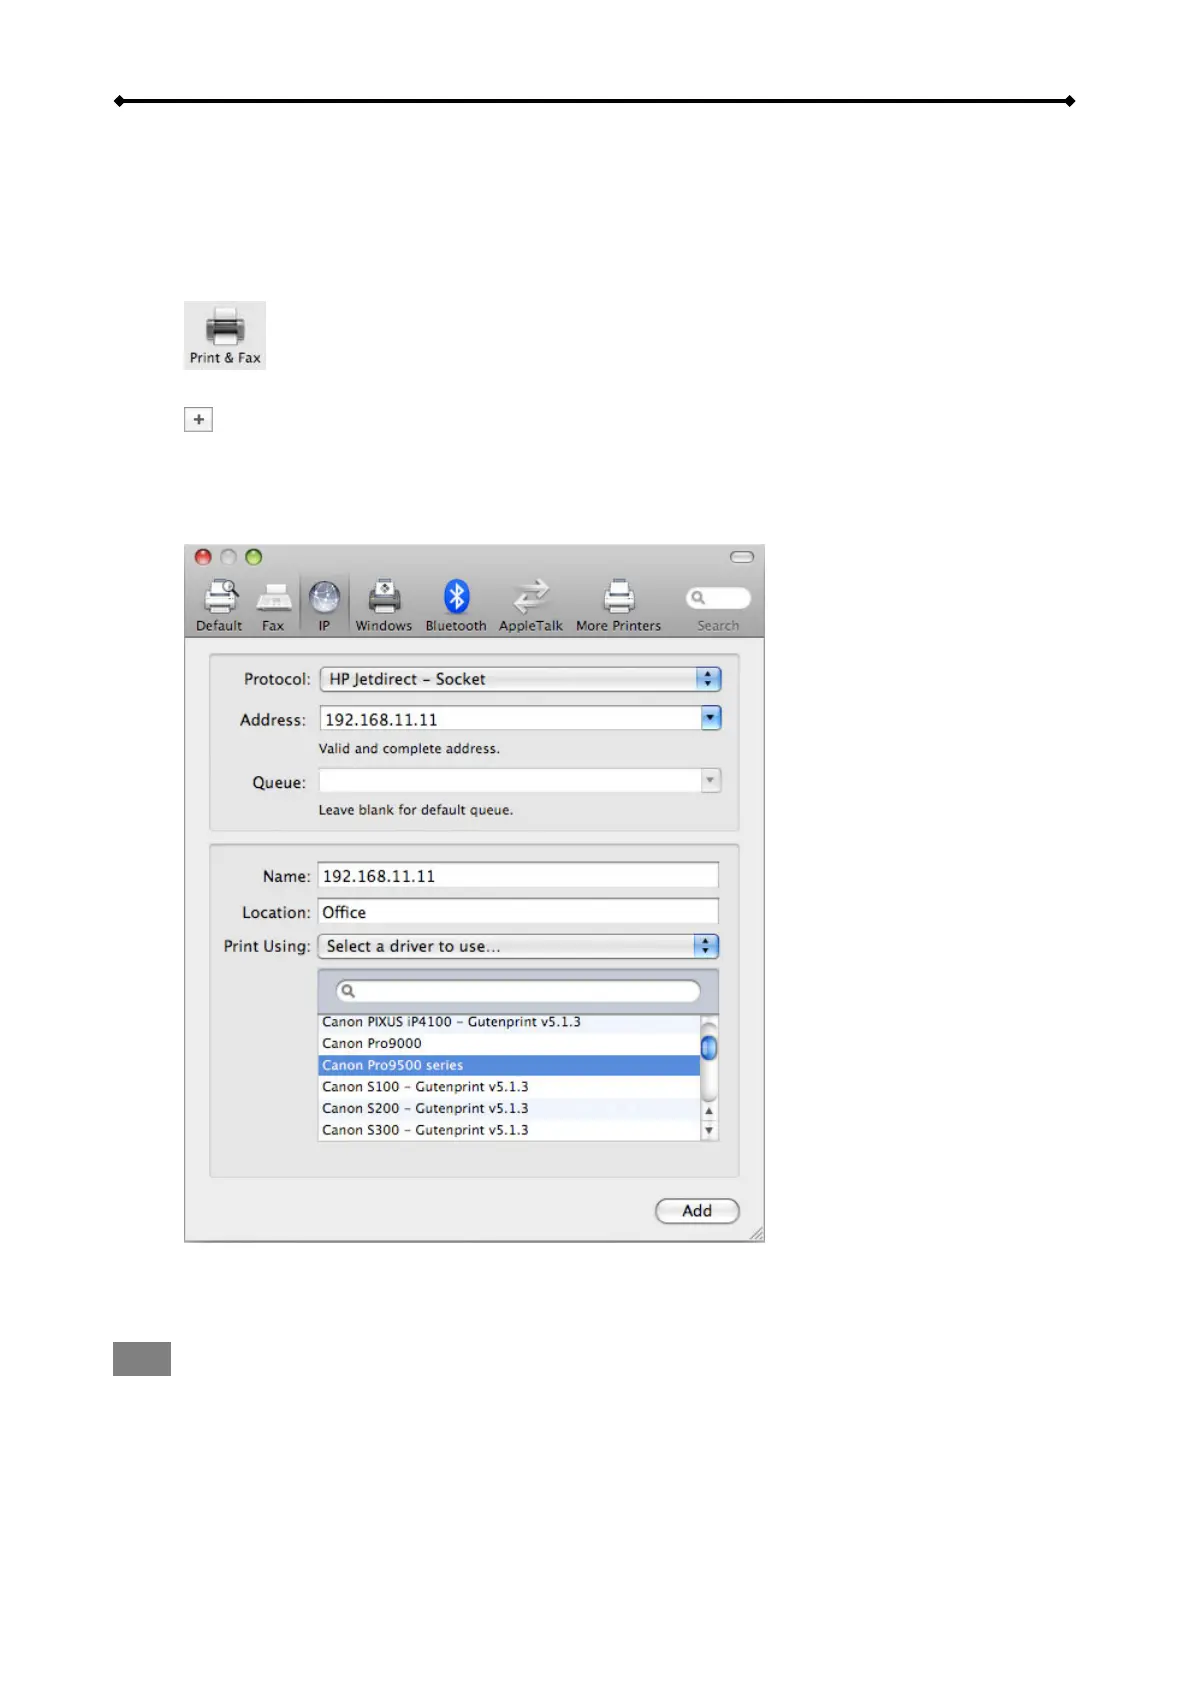The image size is (1190, 1684).
Task: Open More Printers toolbar icon
Action: [x=618, y=606]
